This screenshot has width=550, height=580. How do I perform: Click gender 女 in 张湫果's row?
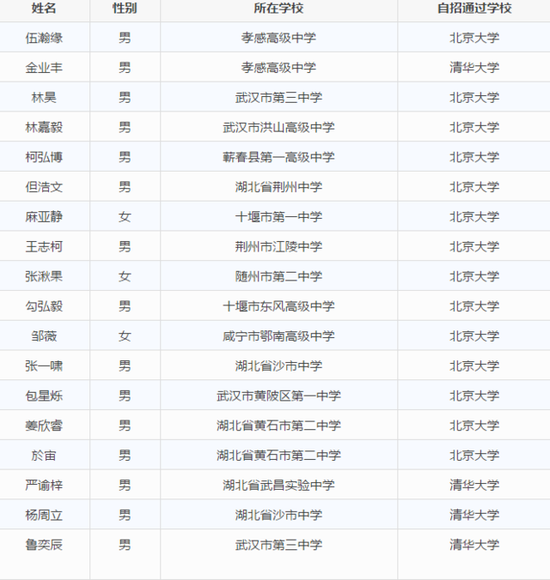pyautogui.click(x=125, y=276)
